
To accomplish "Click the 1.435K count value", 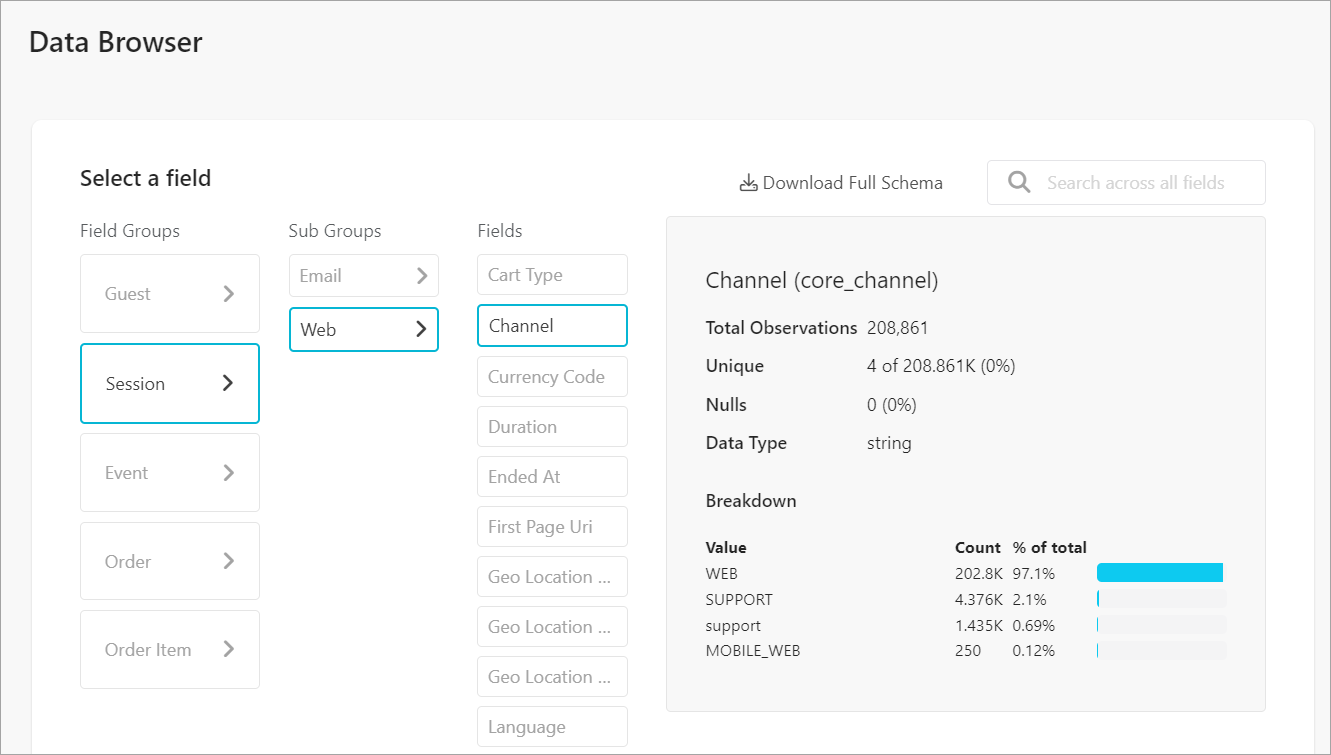I will coord(979,626).
